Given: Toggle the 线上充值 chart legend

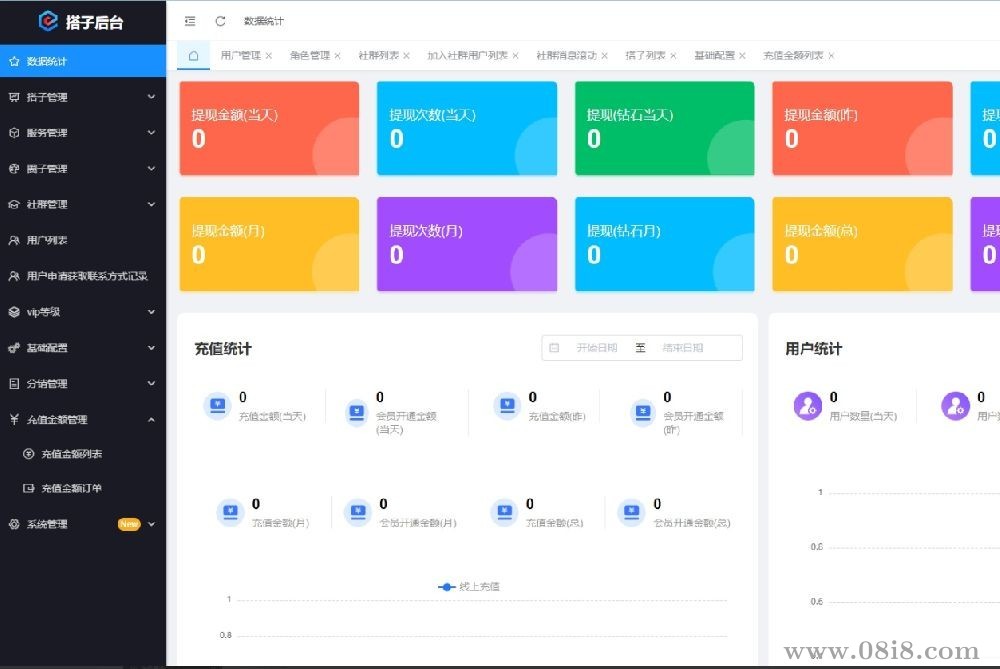Looking at the screenshot, I should [x=470, y=587].
